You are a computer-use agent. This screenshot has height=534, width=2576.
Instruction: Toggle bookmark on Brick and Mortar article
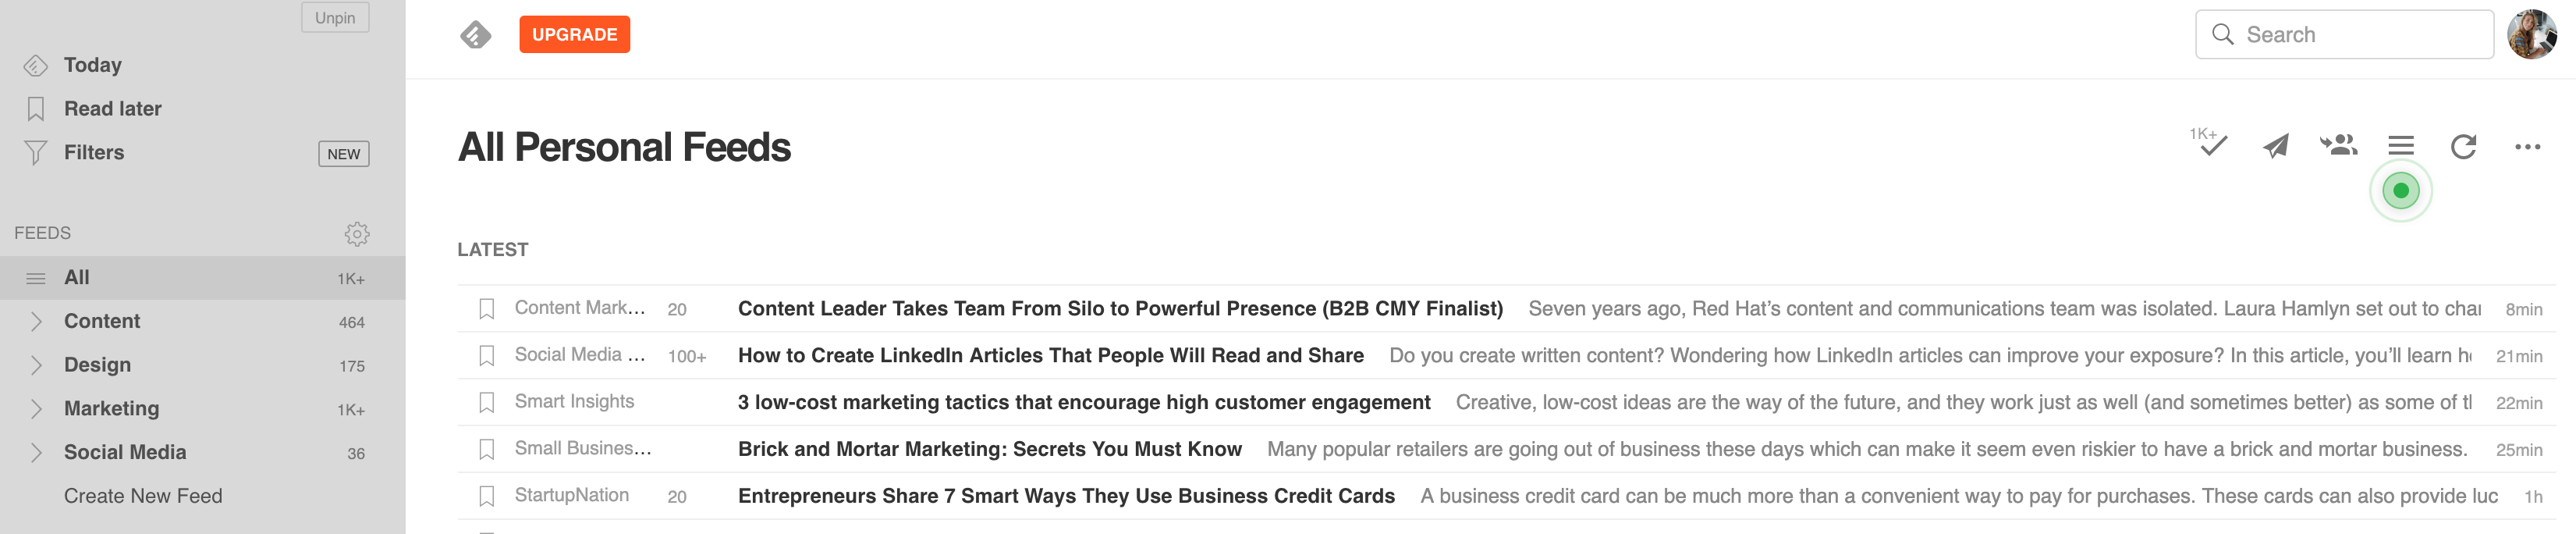coord(487,450)
